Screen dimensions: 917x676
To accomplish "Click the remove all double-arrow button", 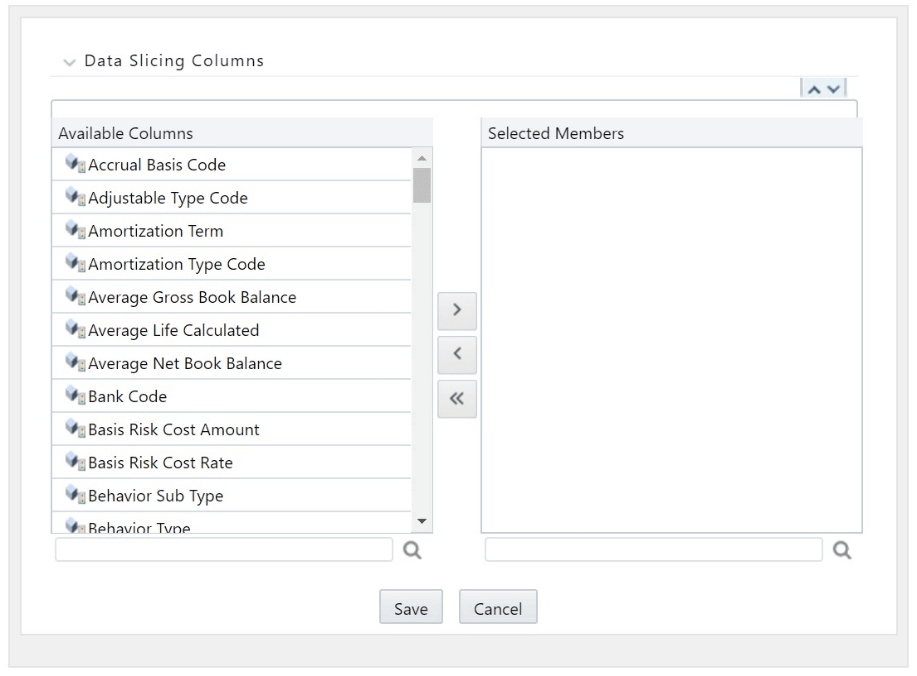I will [x=457, y=398].
